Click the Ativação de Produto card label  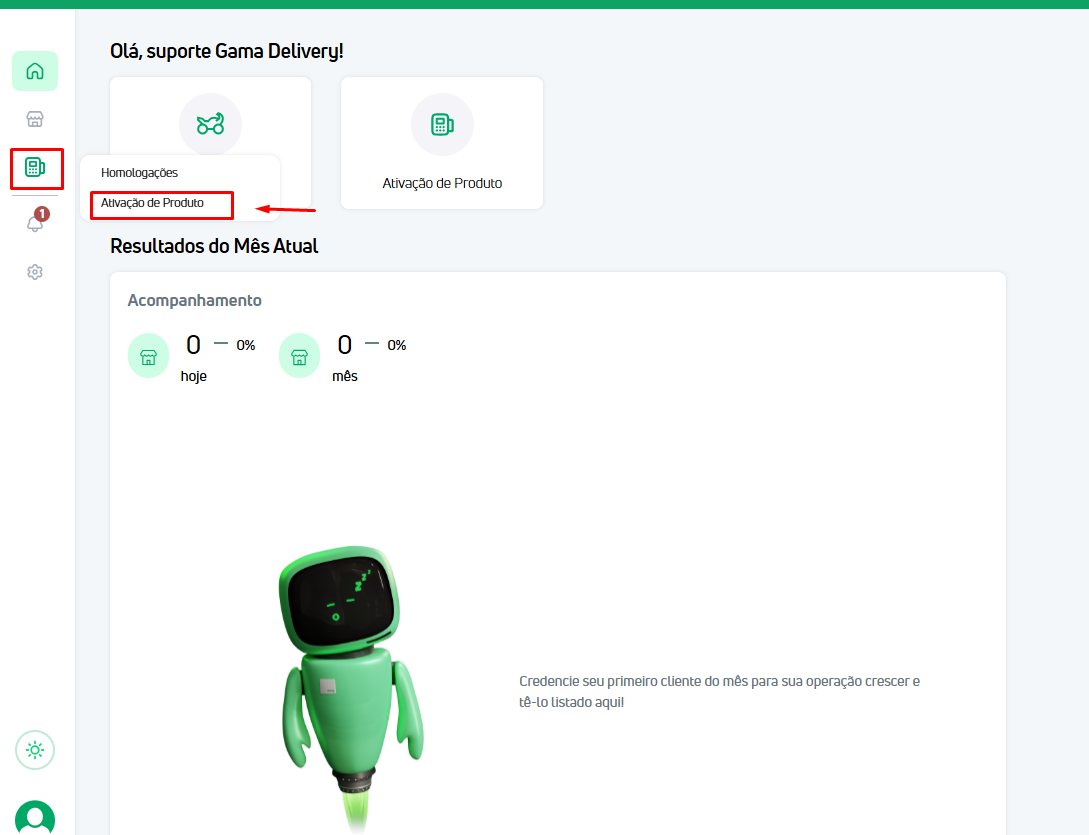point(442,184)
